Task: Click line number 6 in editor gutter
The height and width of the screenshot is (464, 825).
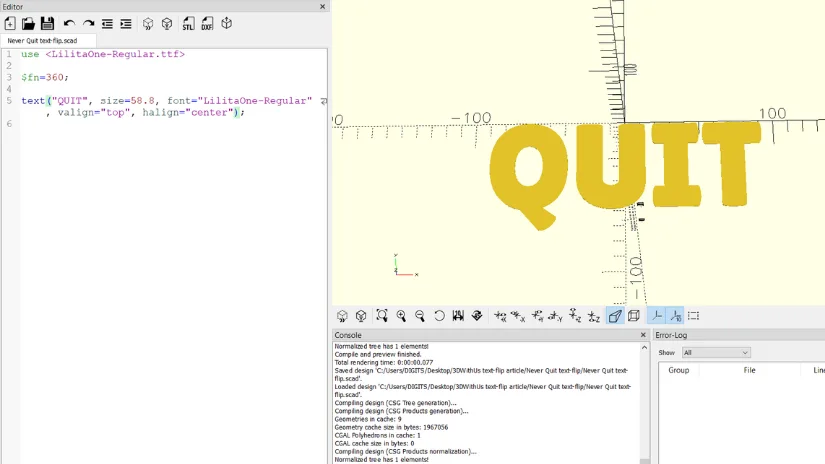Action: click(x=9, y=124)
